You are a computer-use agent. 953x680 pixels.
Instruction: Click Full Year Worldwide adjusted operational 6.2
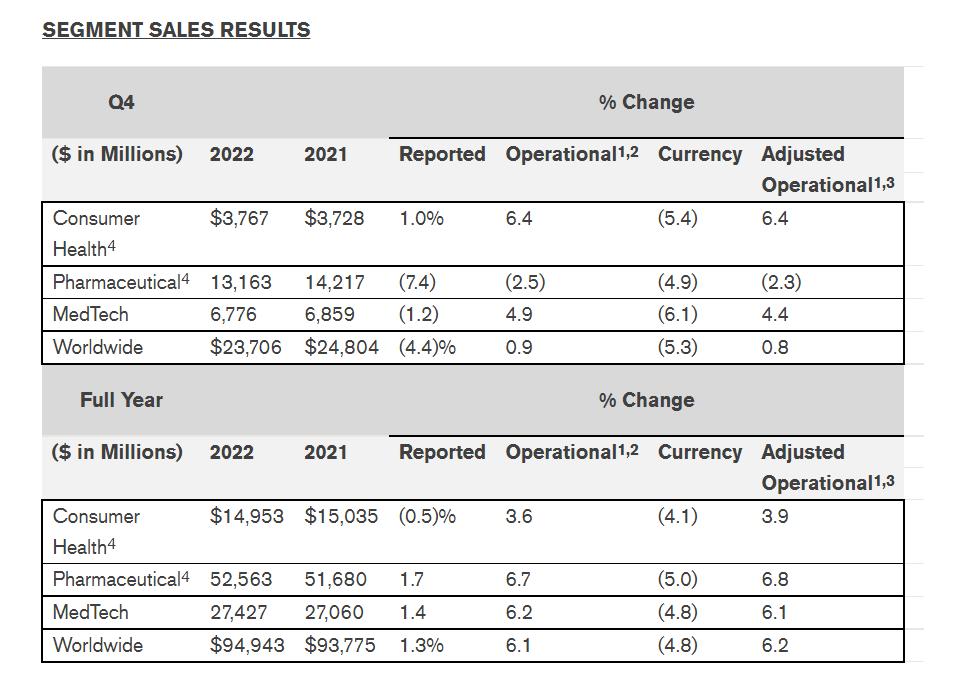point(774,645)
